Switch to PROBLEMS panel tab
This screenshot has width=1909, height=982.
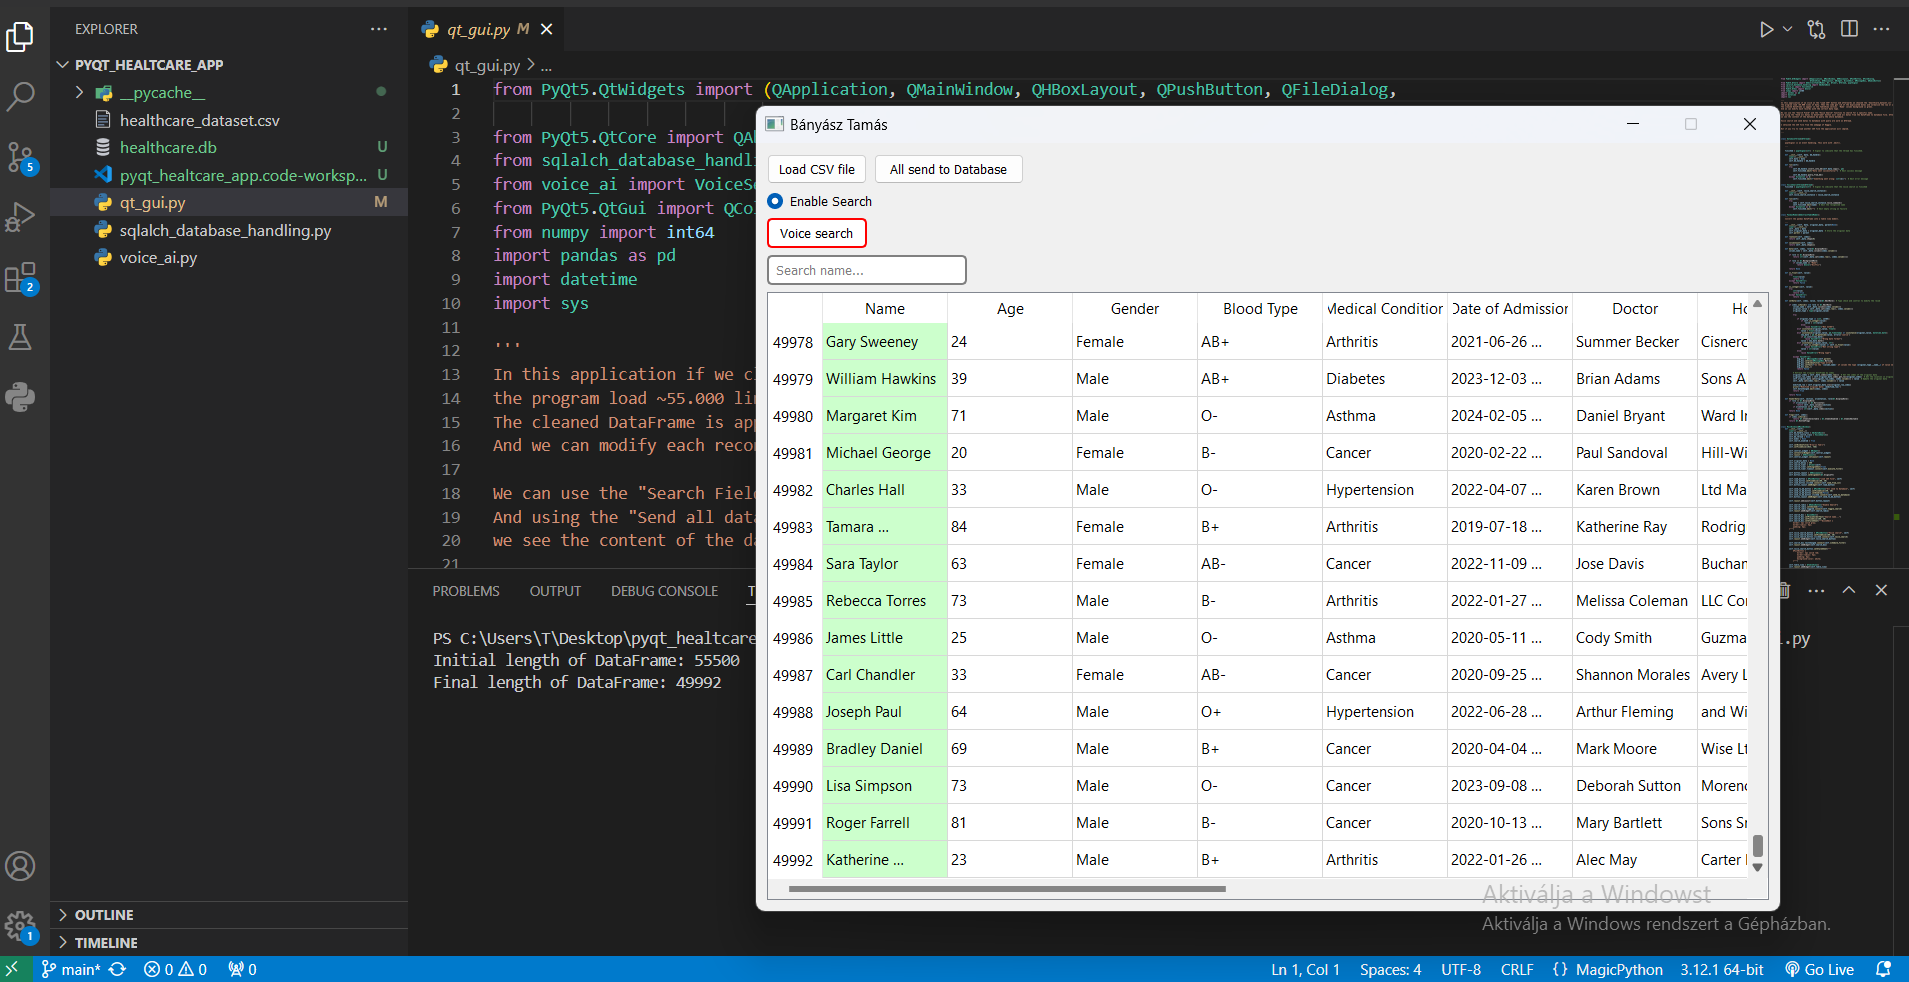coord(466,591)
